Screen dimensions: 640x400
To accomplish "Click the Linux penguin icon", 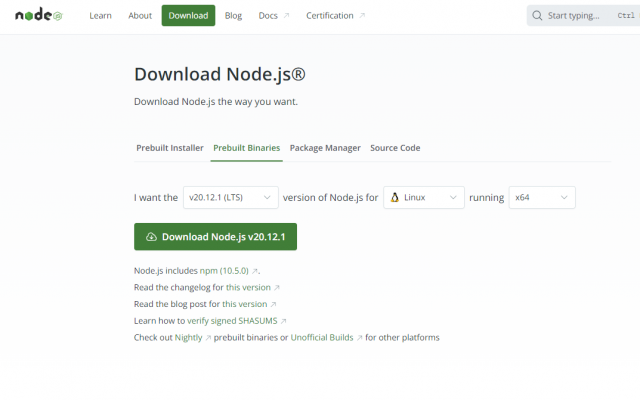I will [395, 198].
